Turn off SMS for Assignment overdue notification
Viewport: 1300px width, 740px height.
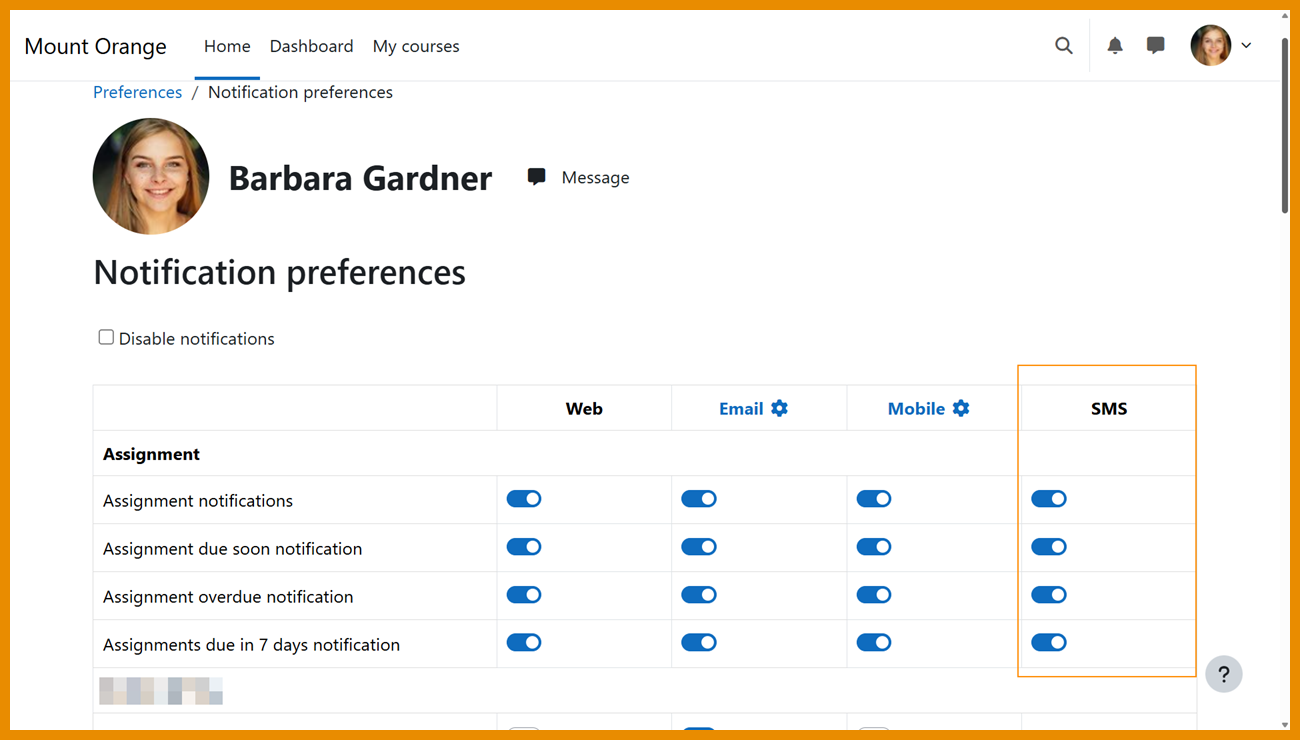(1049, 595)
